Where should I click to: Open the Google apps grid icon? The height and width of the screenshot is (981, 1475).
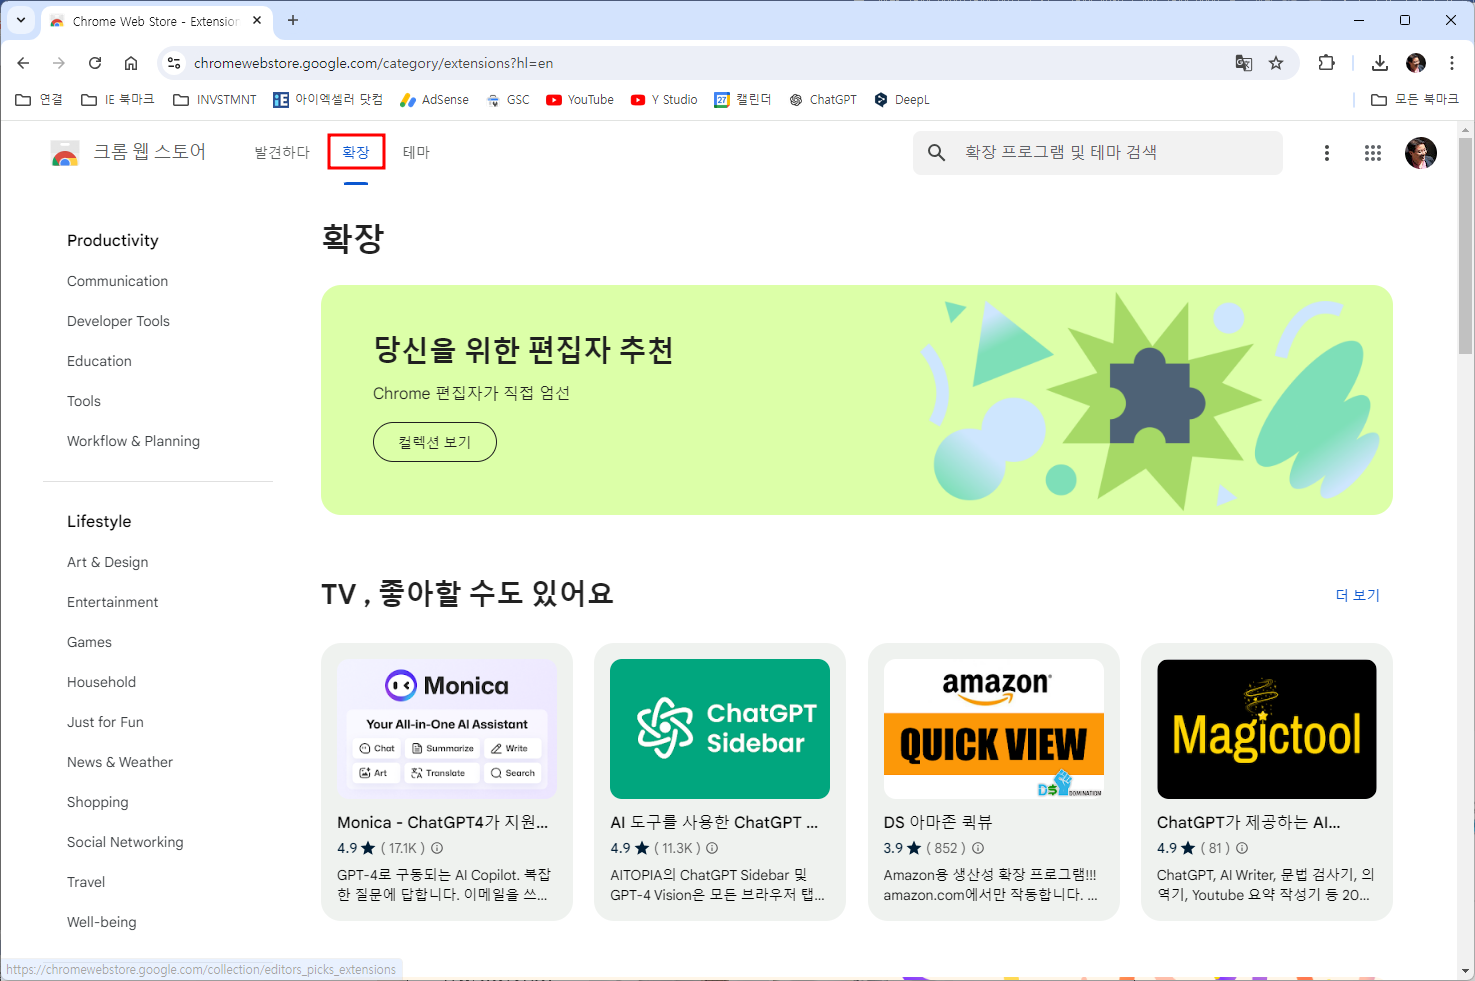click(x=1373, y=153)
